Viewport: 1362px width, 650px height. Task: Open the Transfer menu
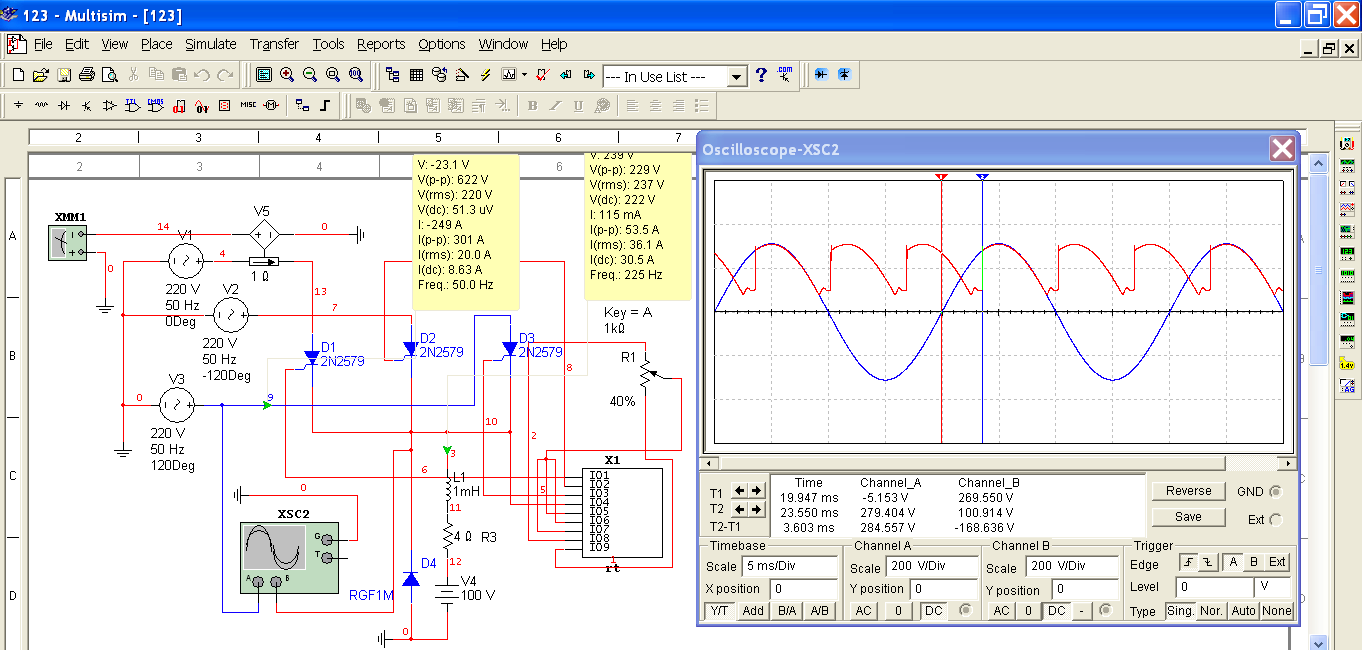click(274, 44)
